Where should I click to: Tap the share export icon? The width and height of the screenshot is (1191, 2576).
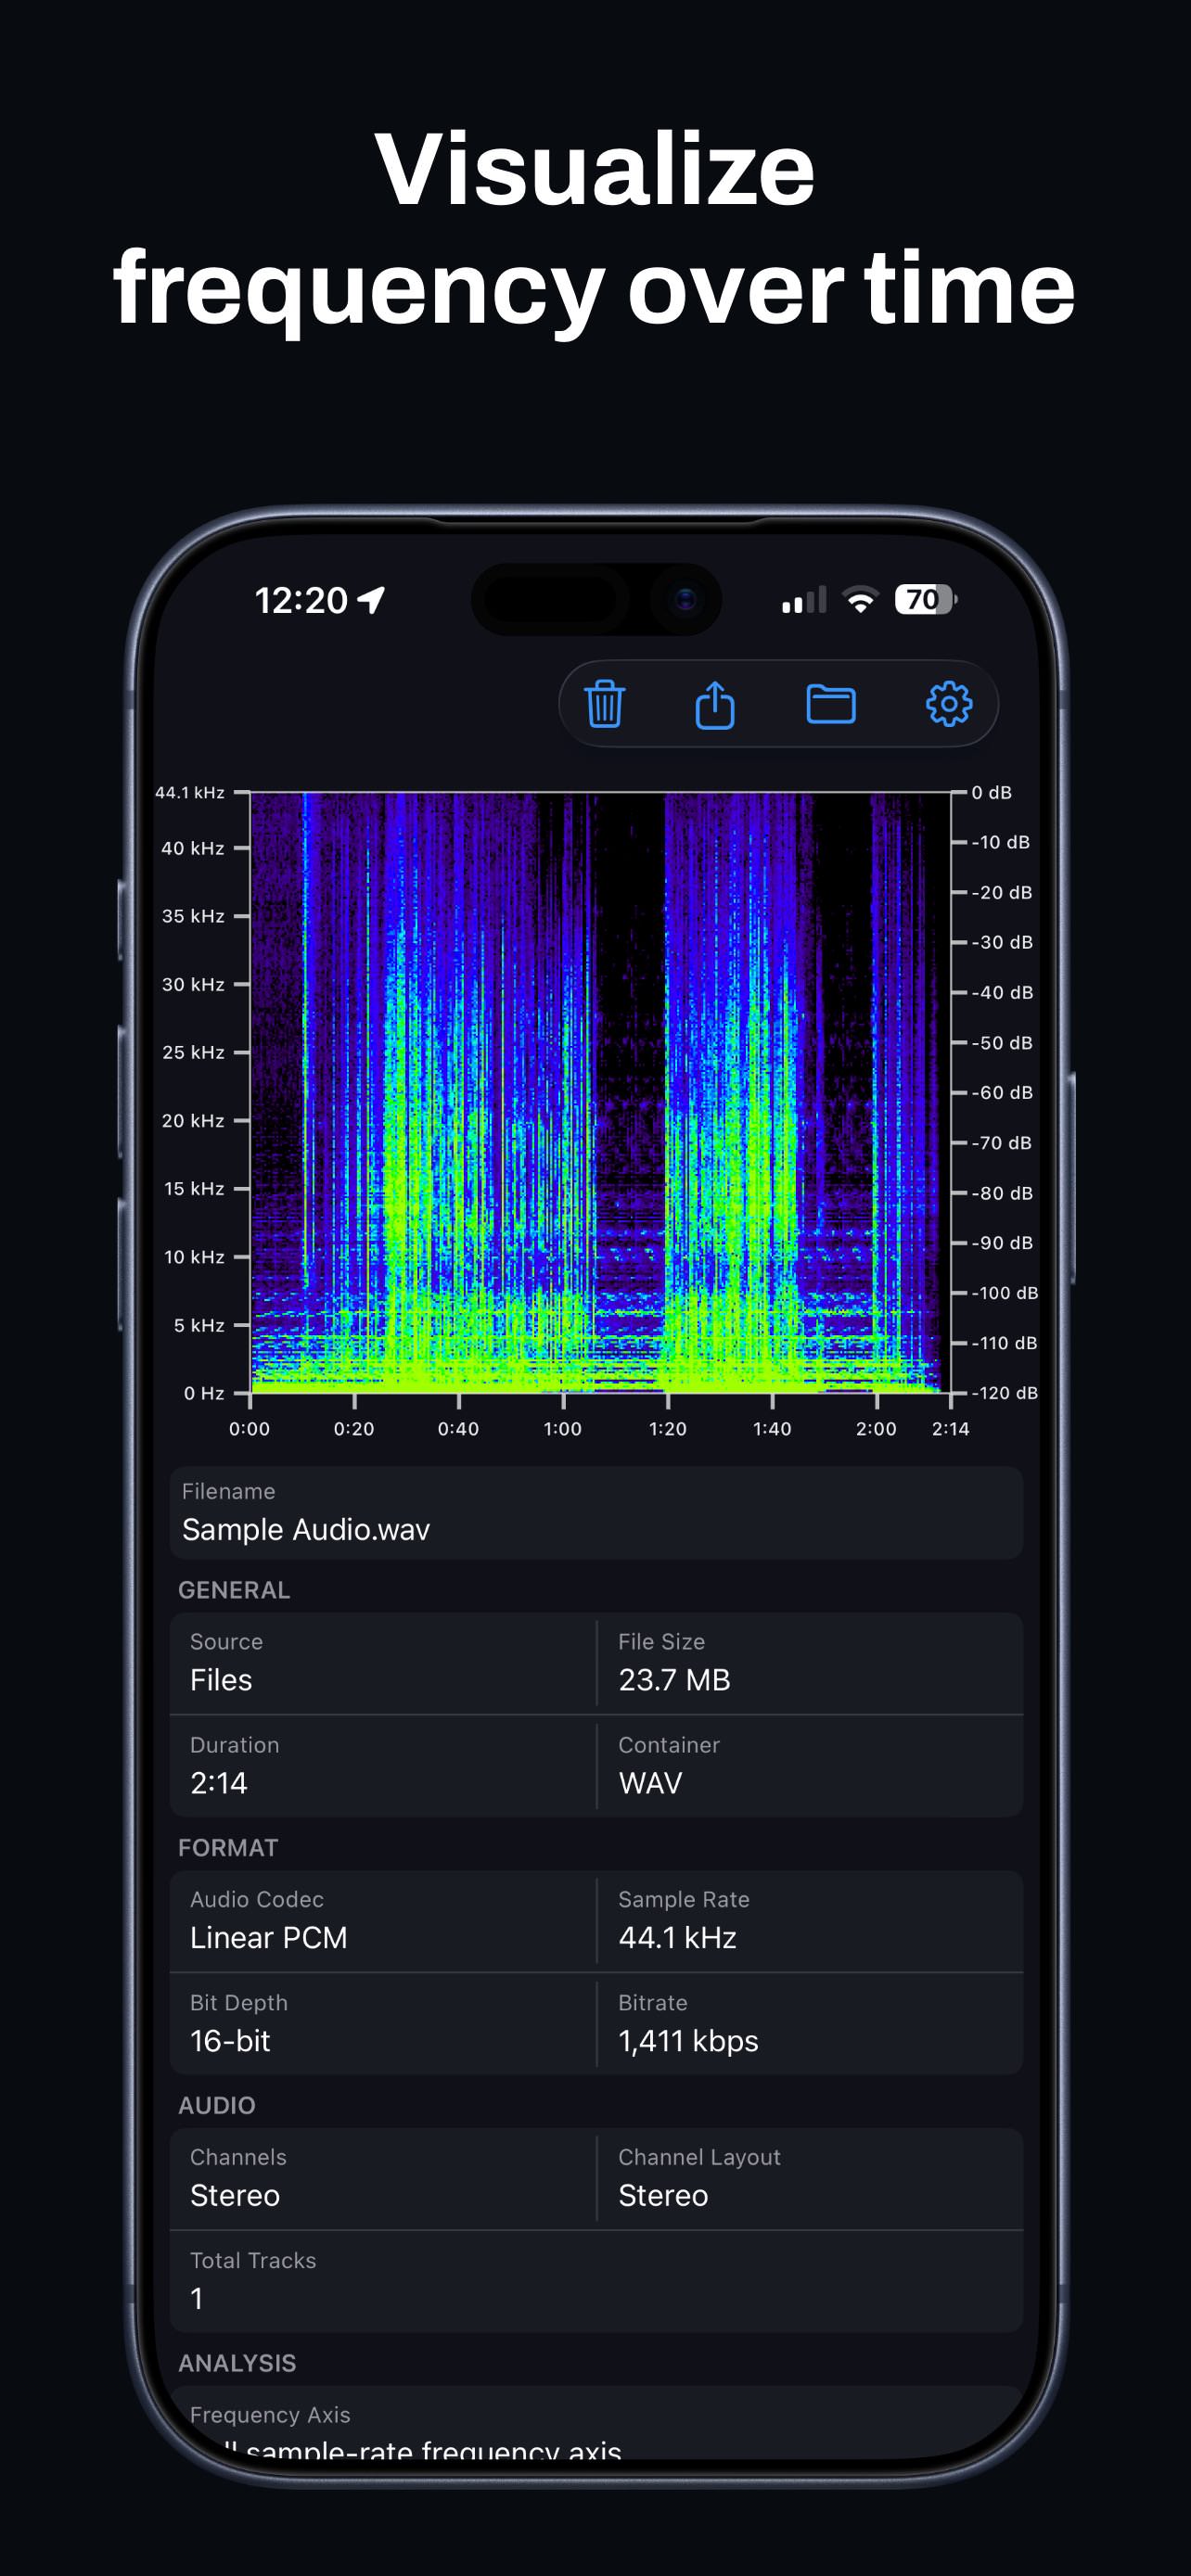[715, 704]
